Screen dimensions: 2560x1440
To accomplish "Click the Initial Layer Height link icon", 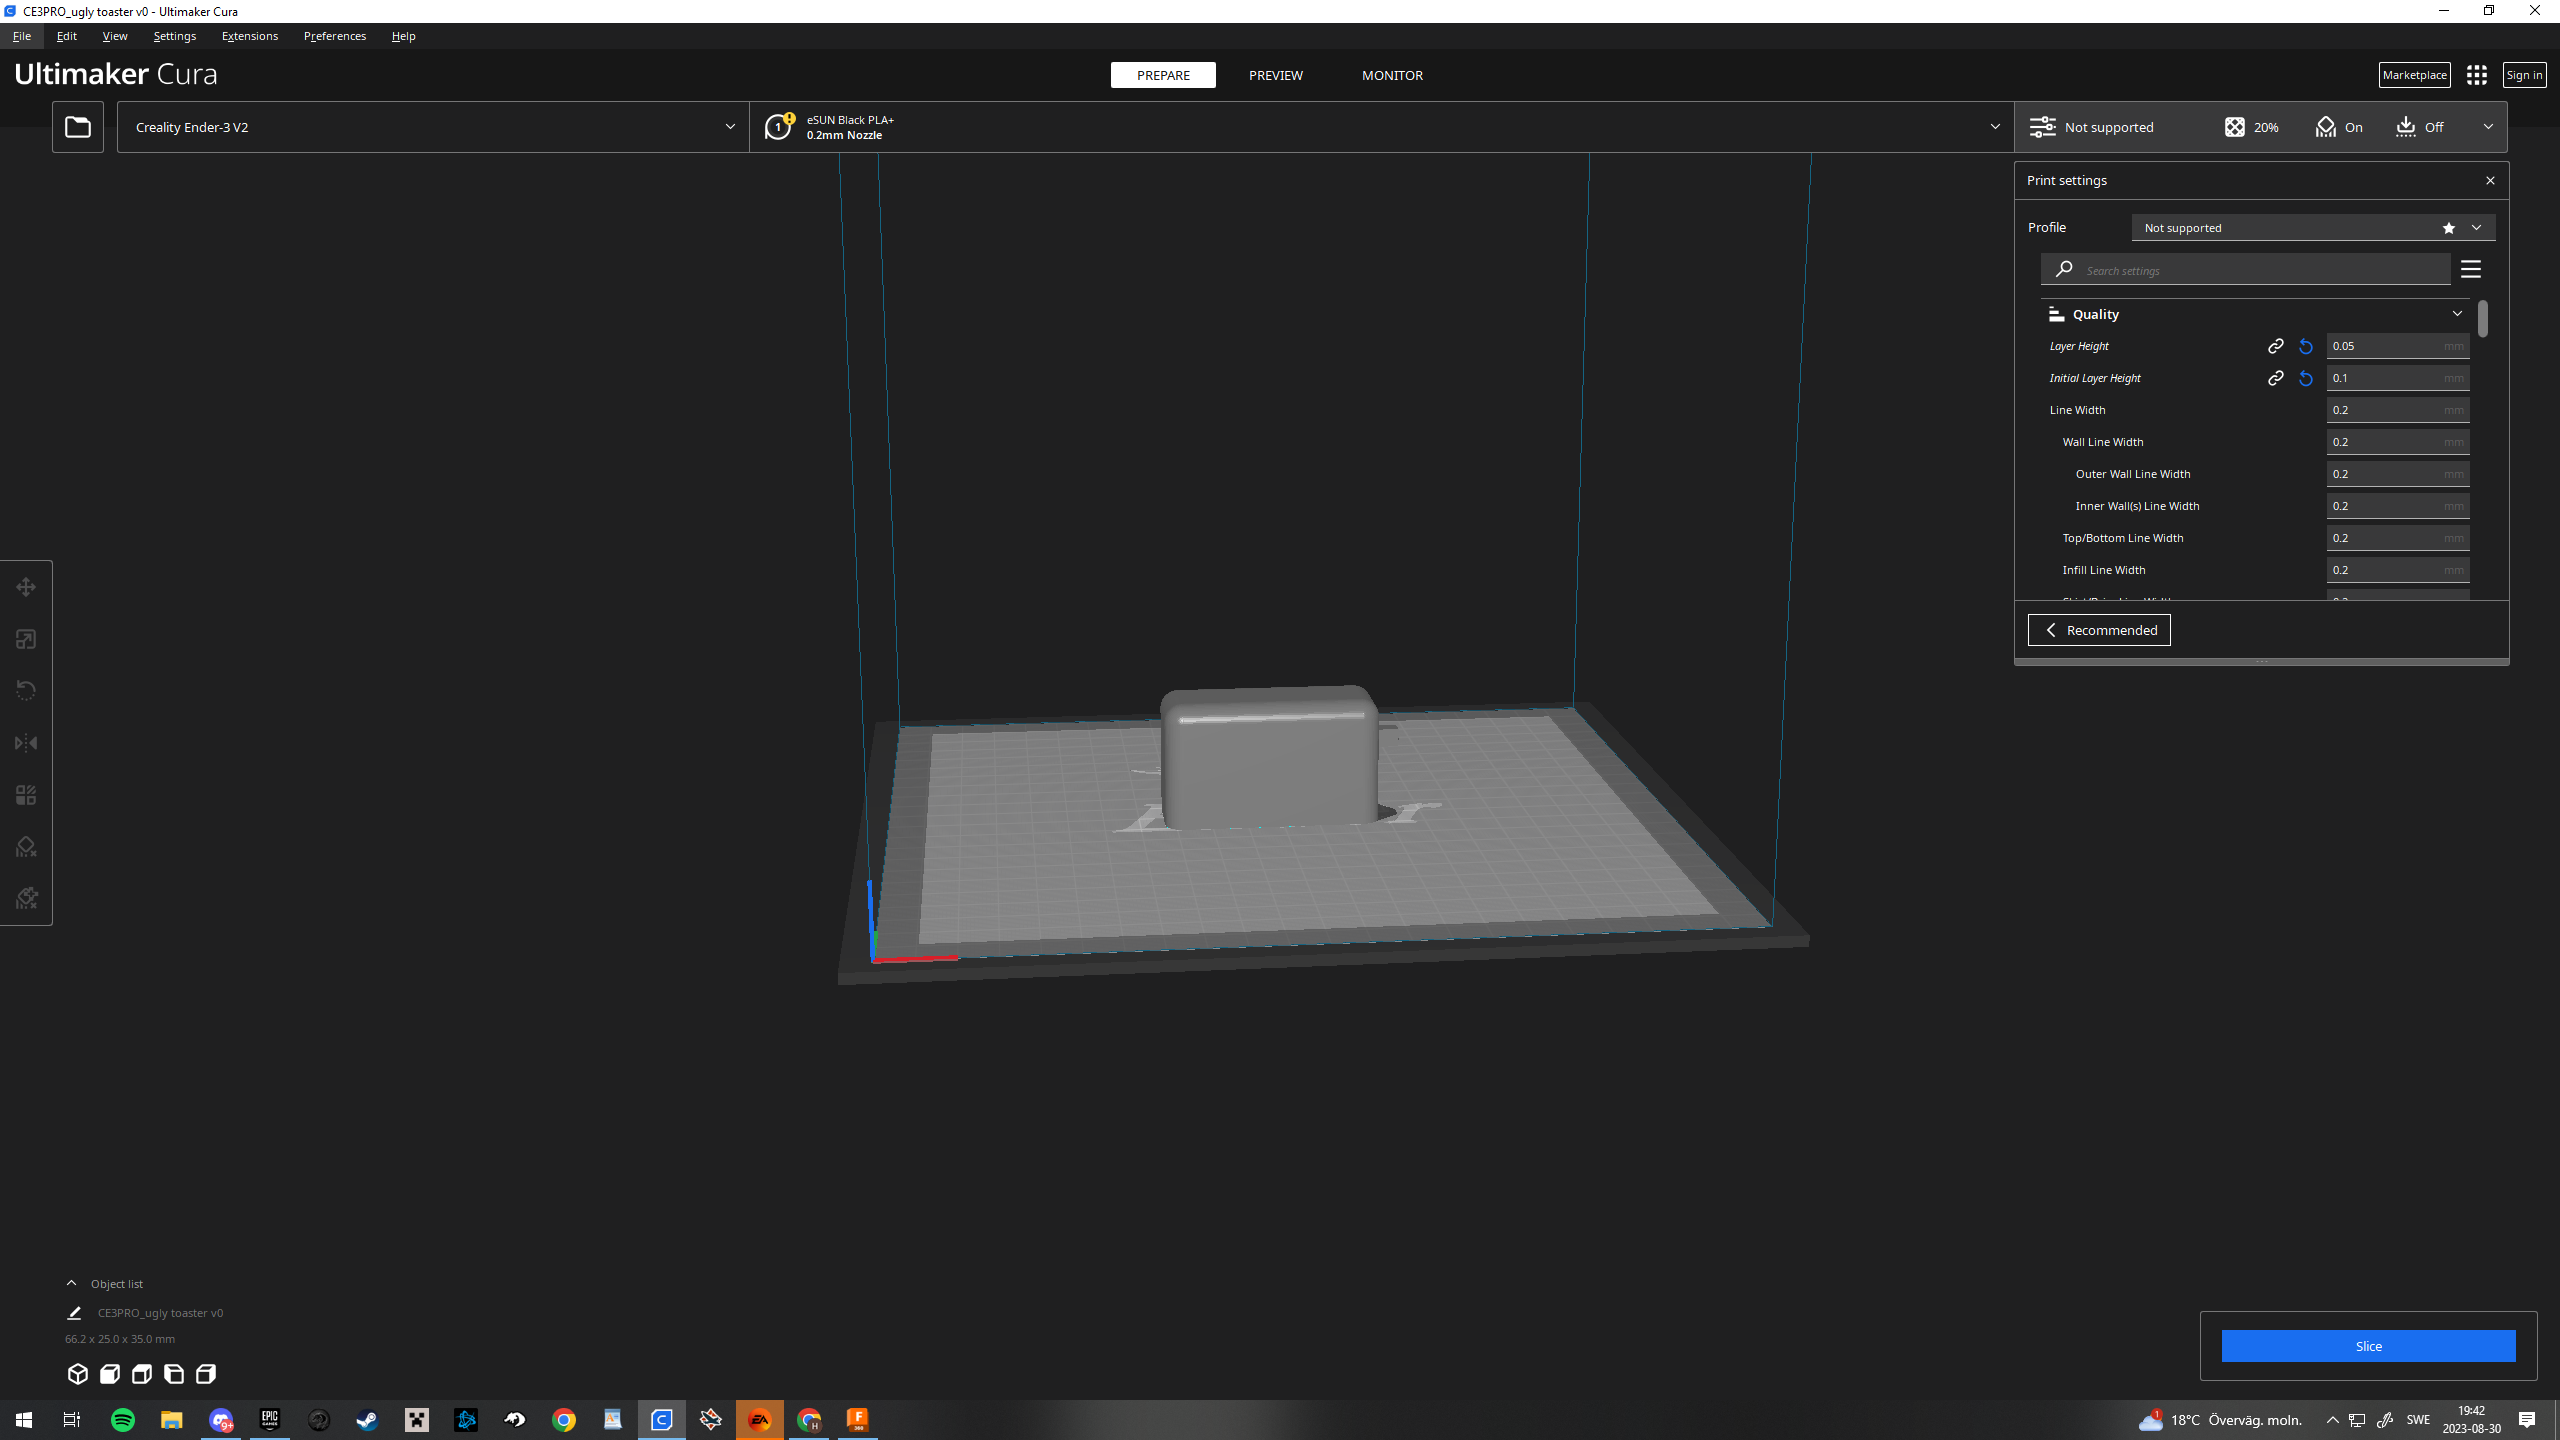I will pyautogui.click(x=2276, y=378).
